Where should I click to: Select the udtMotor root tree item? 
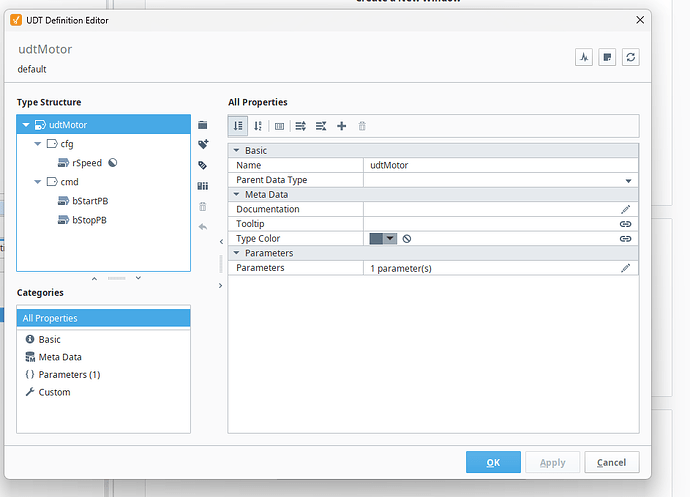click(x=103, y=125)
